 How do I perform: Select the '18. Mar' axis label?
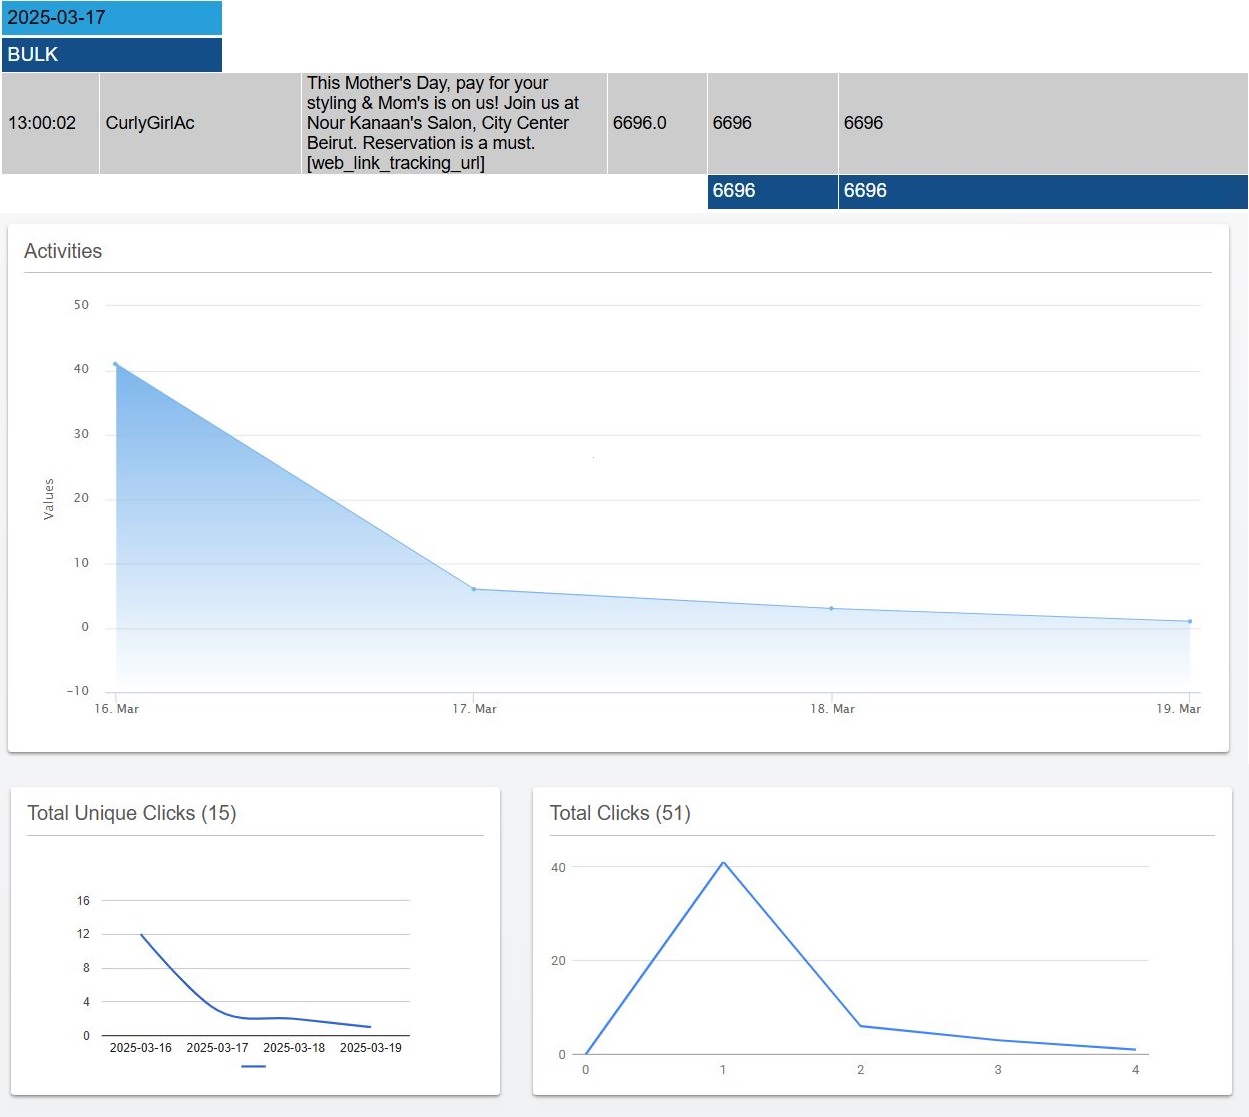[x=832, y=709]
